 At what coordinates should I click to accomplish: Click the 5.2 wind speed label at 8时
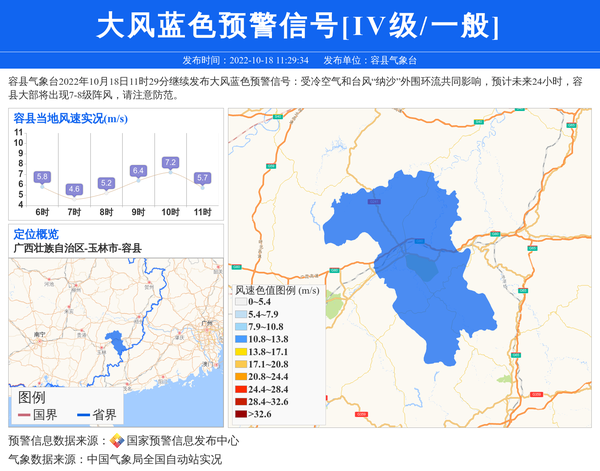[106, 183]
